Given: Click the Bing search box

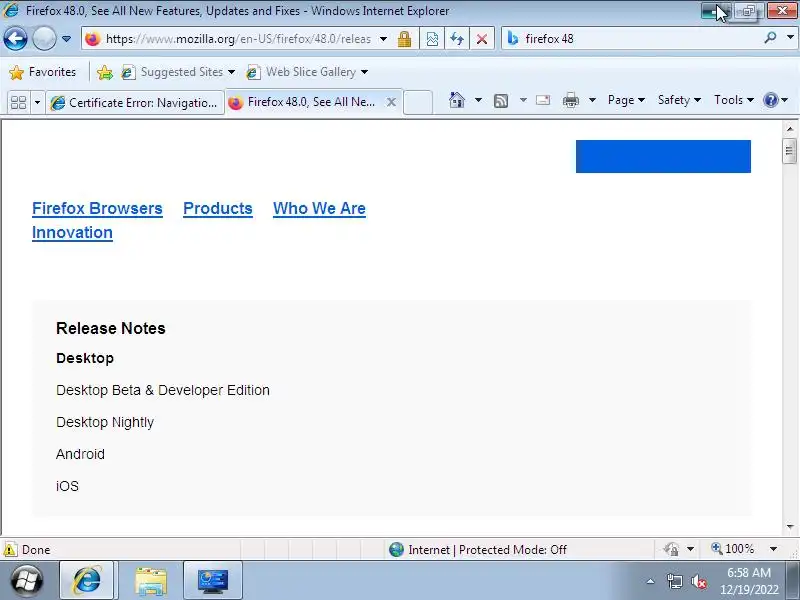Looking at the screenshot, I should 642,39.
